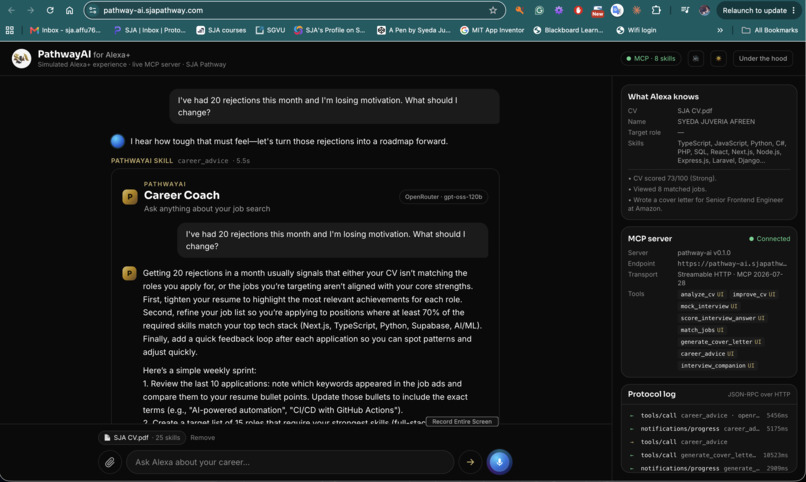Click the MCP 8 skills status pill
806x482 pixels.
[651, 59]
